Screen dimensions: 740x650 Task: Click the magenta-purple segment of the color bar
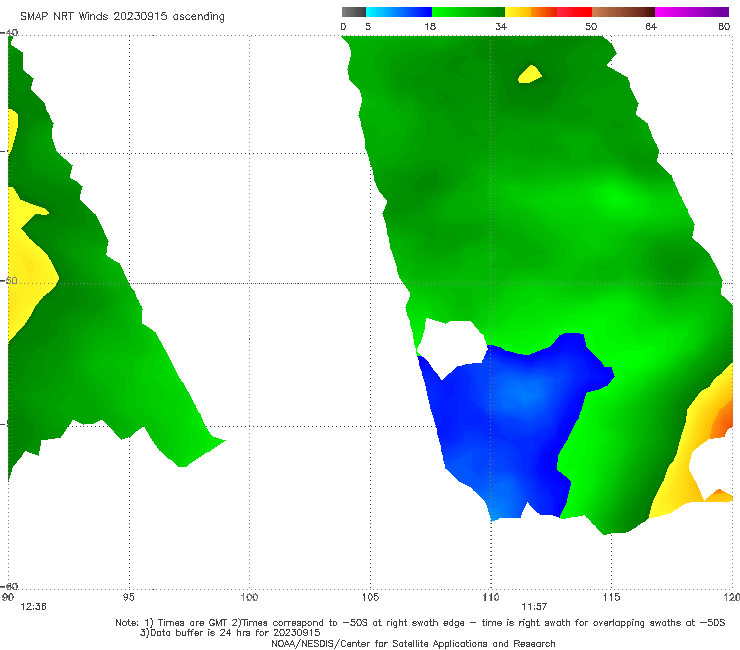[x=692, y=12]
